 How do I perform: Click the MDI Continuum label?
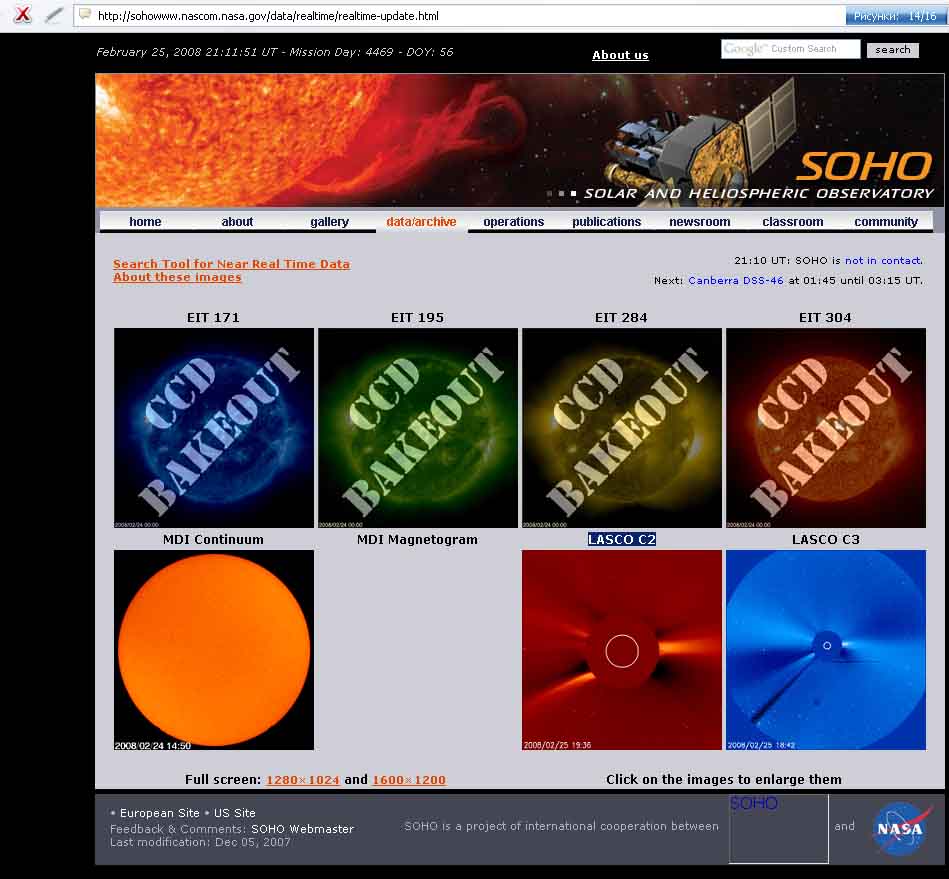click(x=213, y=539)
